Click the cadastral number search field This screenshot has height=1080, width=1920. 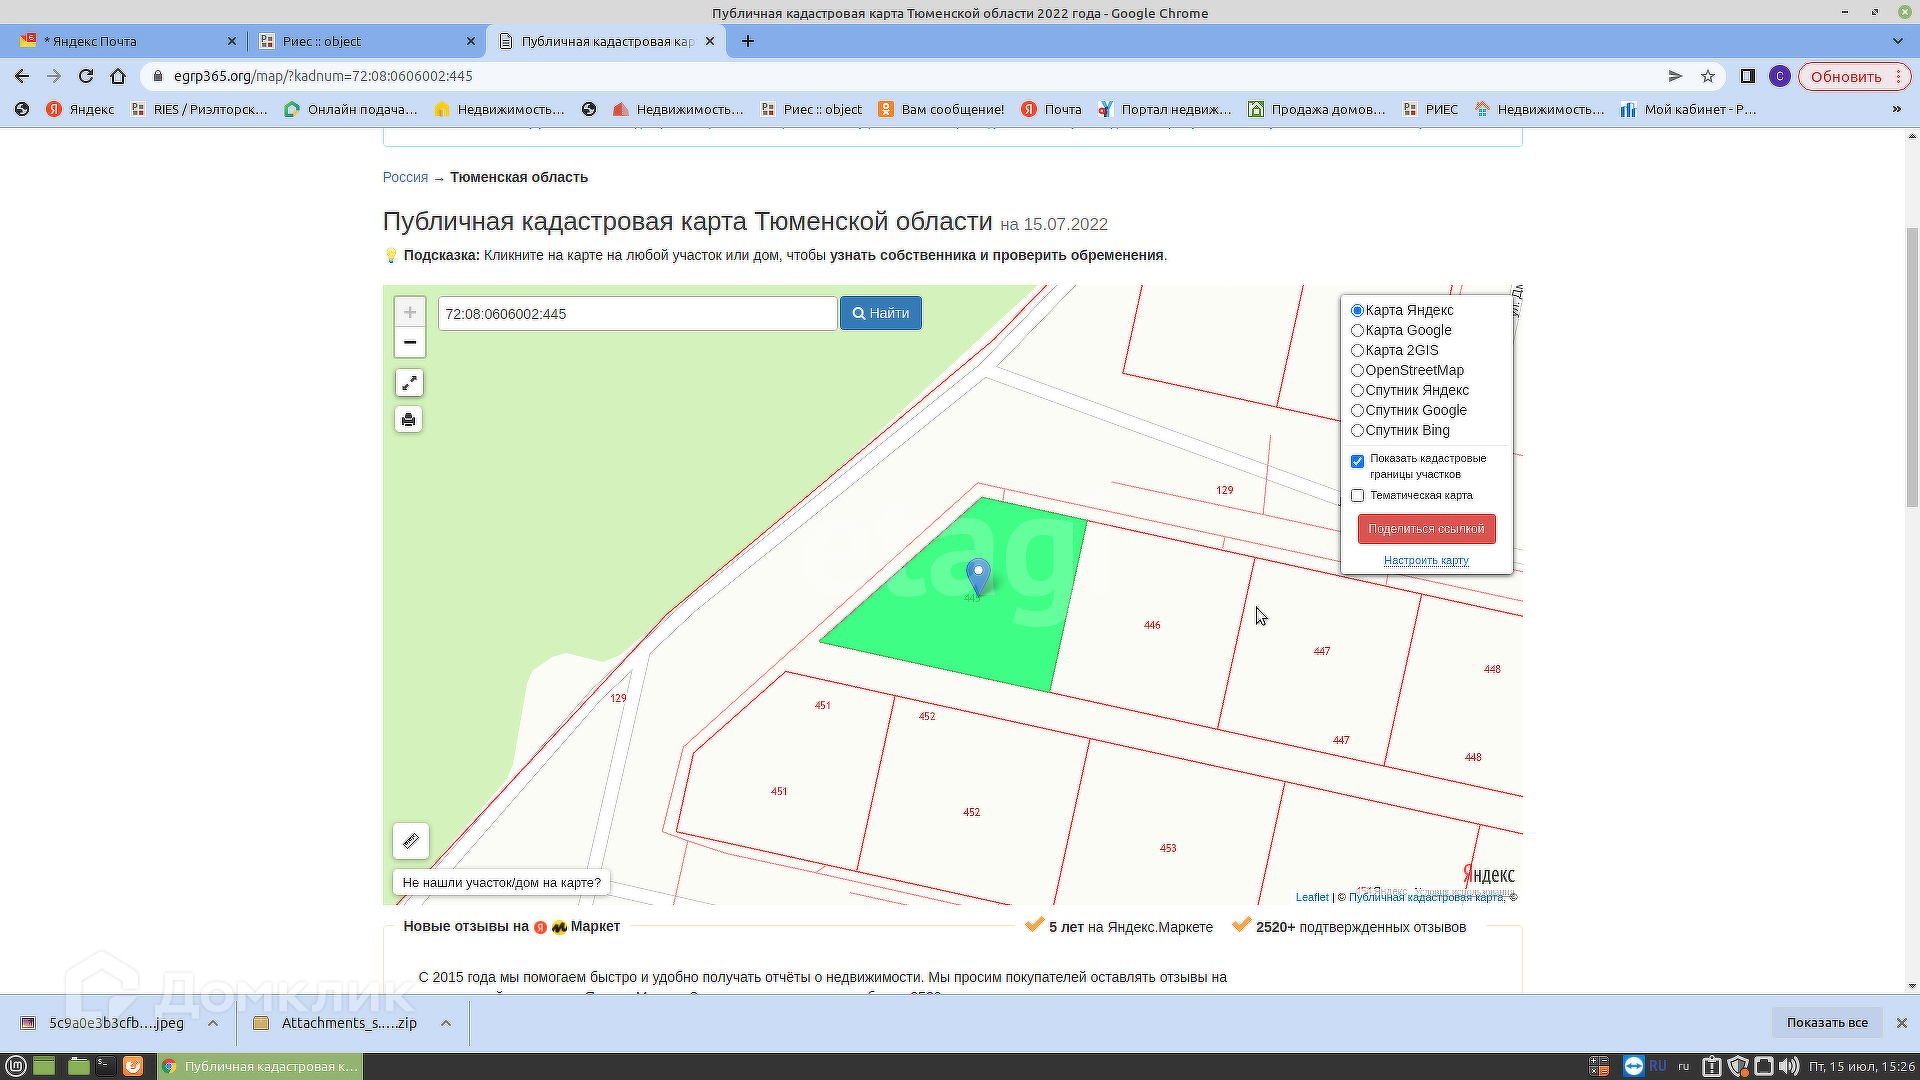pyautogui.click(x=637, y=314)
